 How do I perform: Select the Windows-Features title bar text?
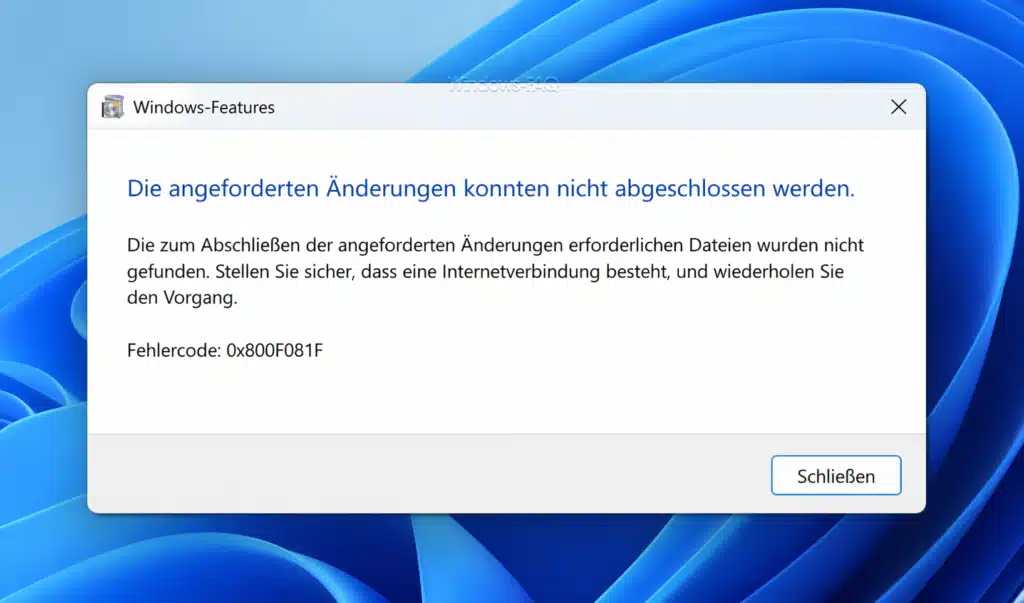pos(205,107)
